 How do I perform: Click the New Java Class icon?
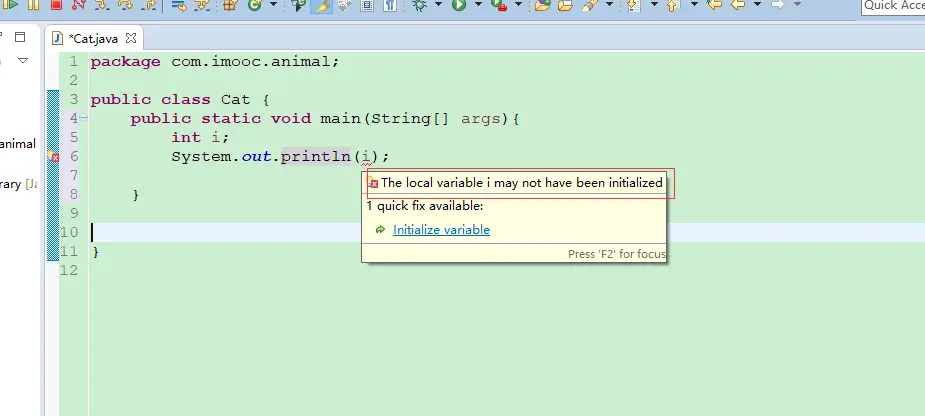[254, 5]
